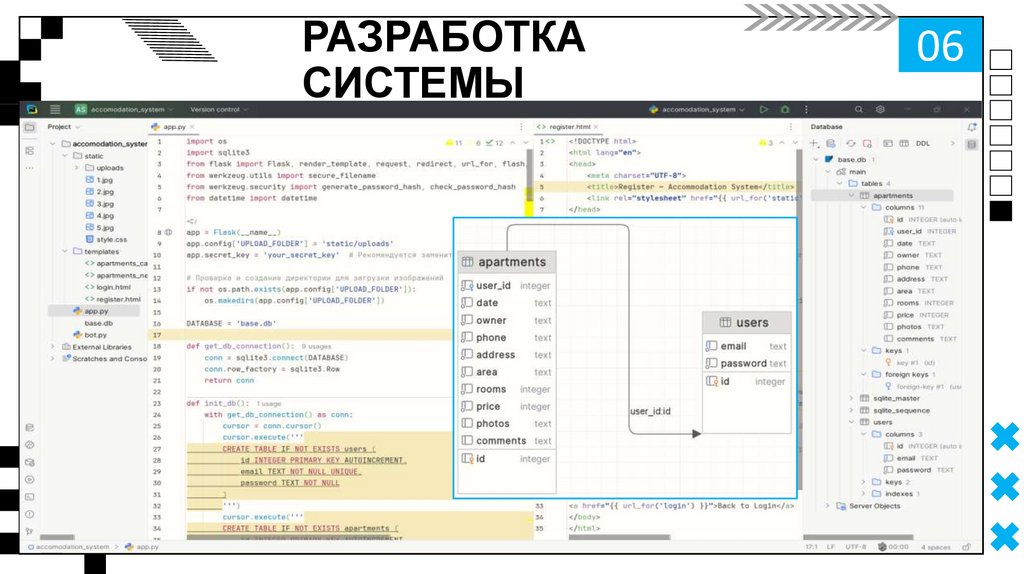Show more tool windows ellipsis in left stripe
The image size is (1024, 574).
[29, 168]
